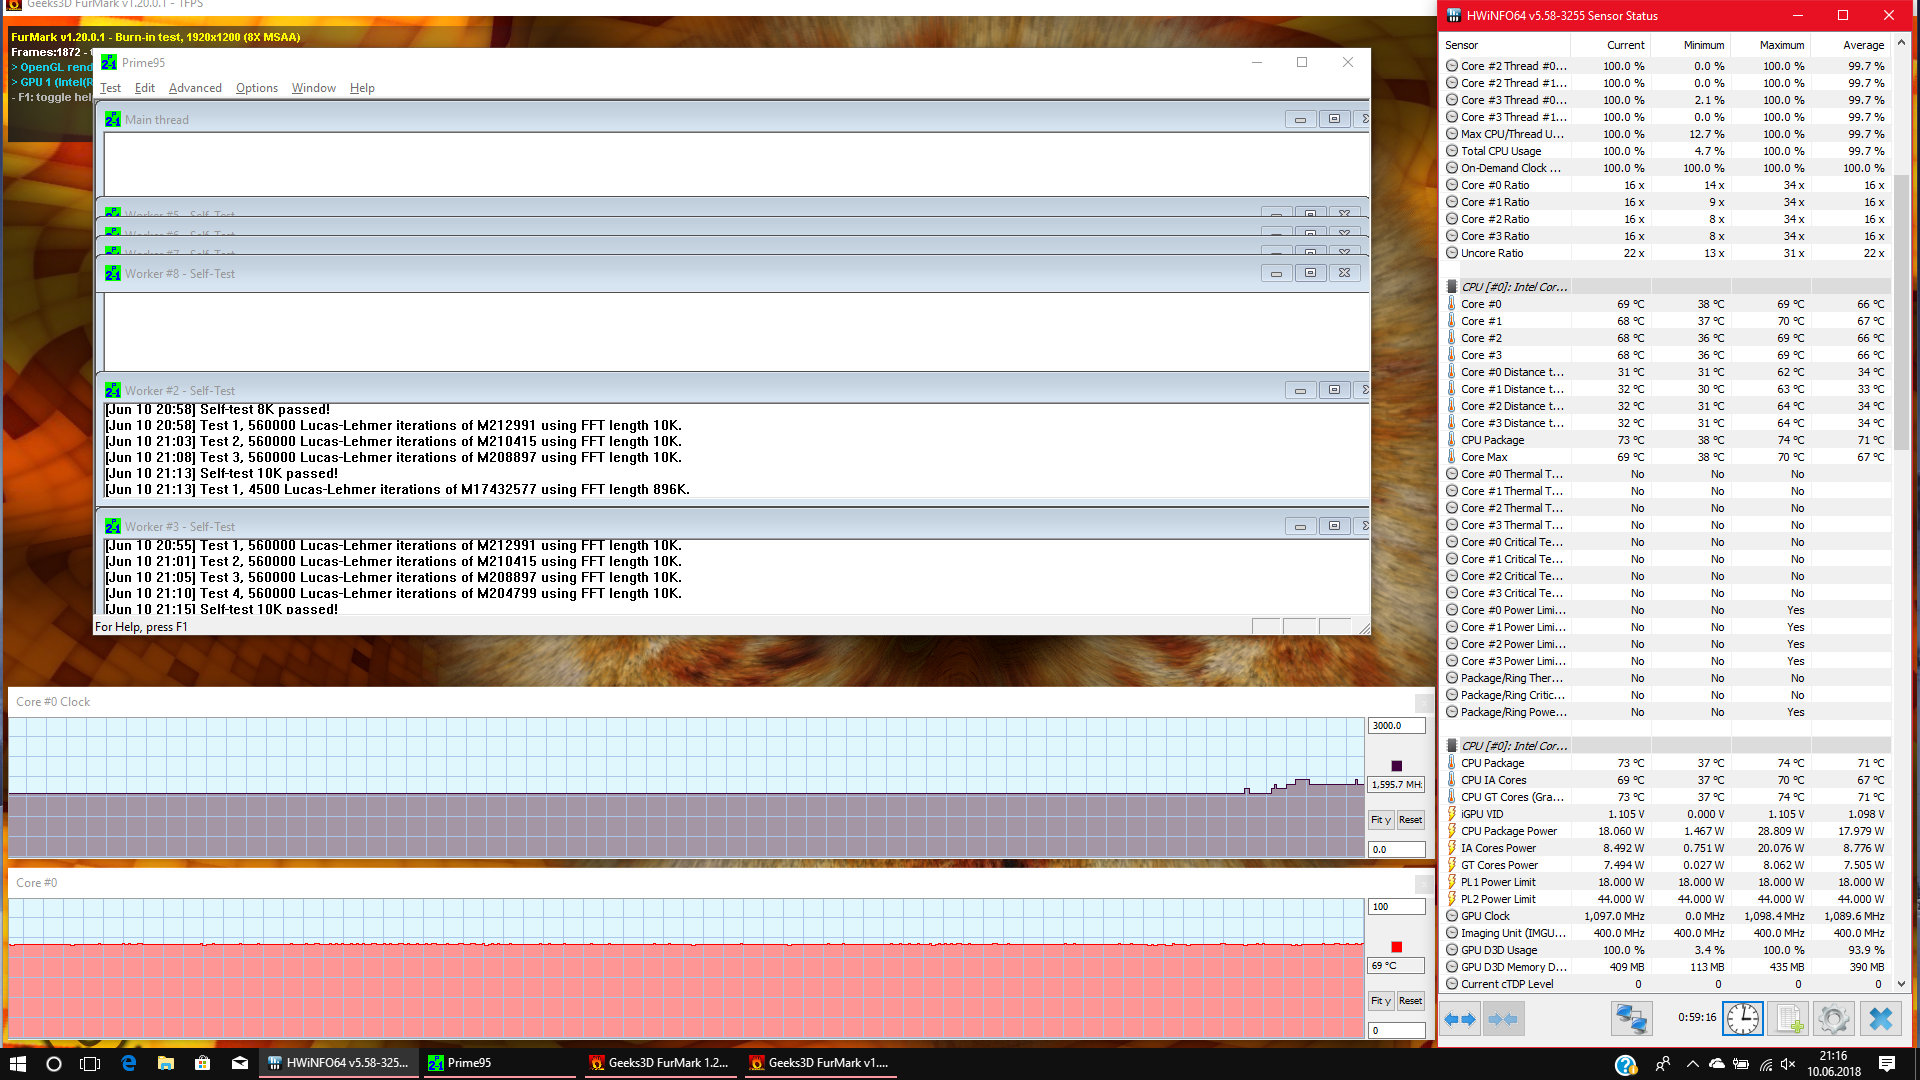This screenshot has height=1080, width=1920.
Task: Collapse the CPU [#0] group above CPU IA Cores
Action: tap(1452, 745)
